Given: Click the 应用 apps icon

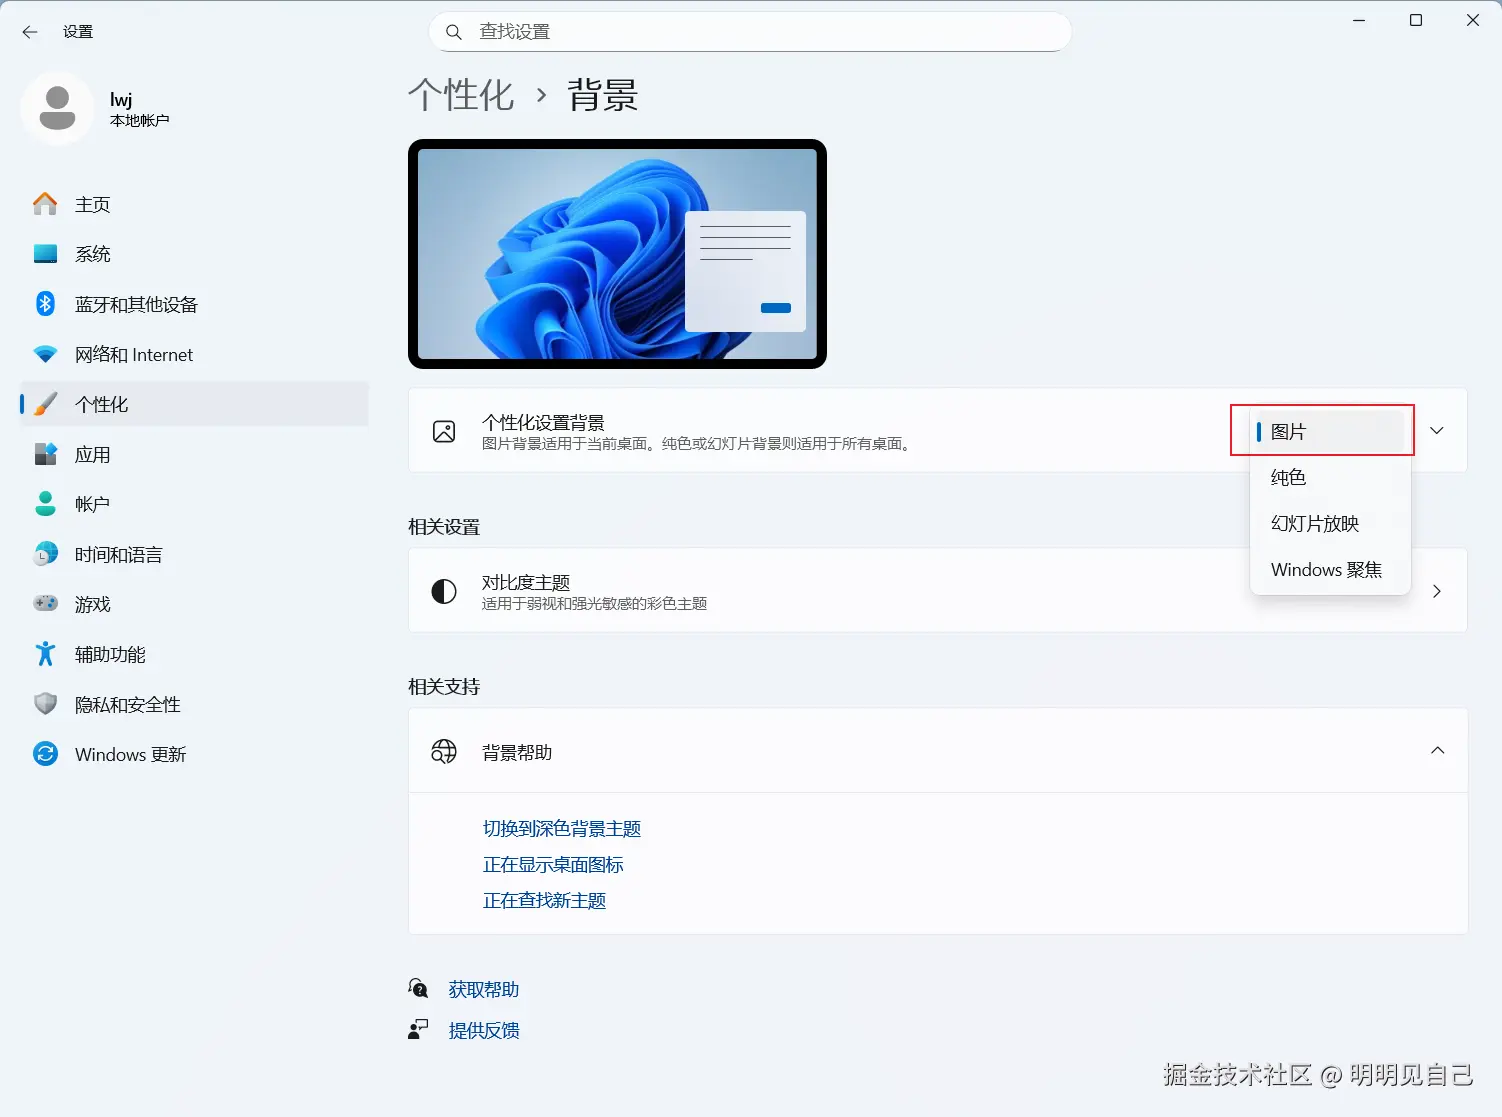Looking at the screenshot, I should click(x=45, y=454).
